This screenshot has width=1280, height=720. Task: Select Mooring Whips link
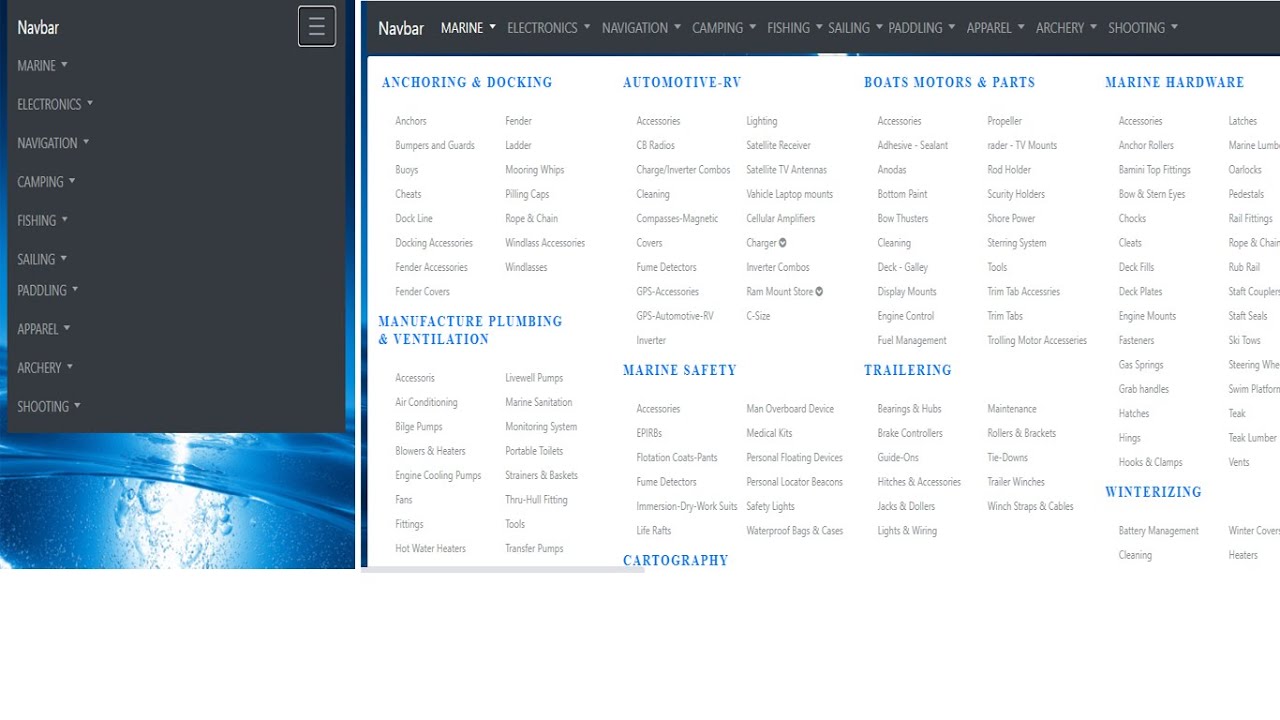tap(535, 170)
